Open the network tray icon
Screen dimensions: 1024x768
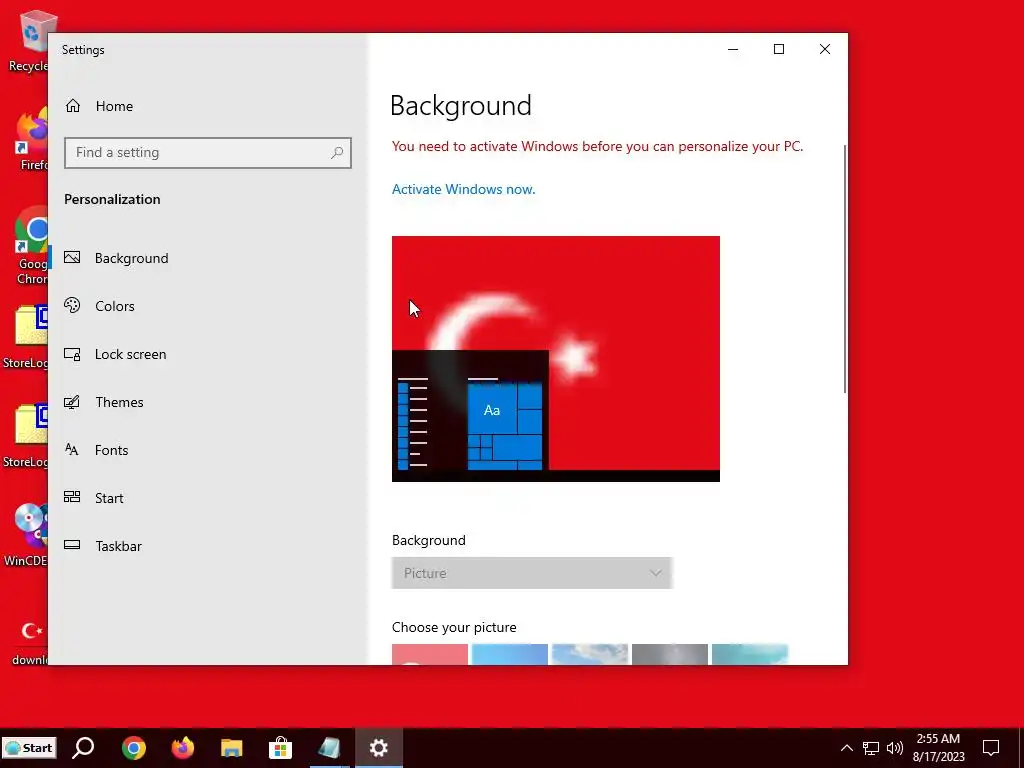click(x=871, y=748)
